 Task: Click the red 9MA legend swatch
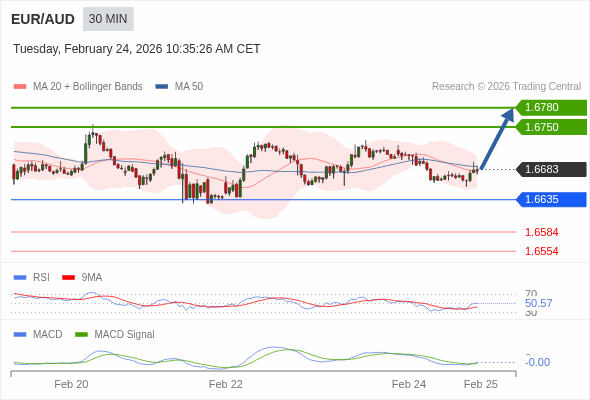pos(68,278)
